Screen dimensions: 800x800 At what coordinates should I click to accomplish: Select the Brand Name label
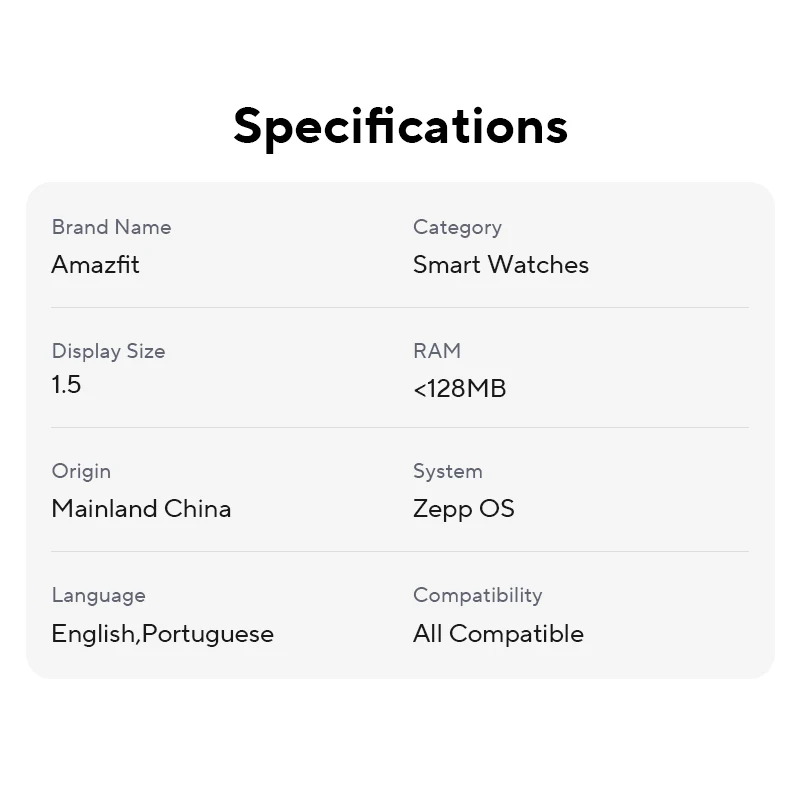pos(112,227)
